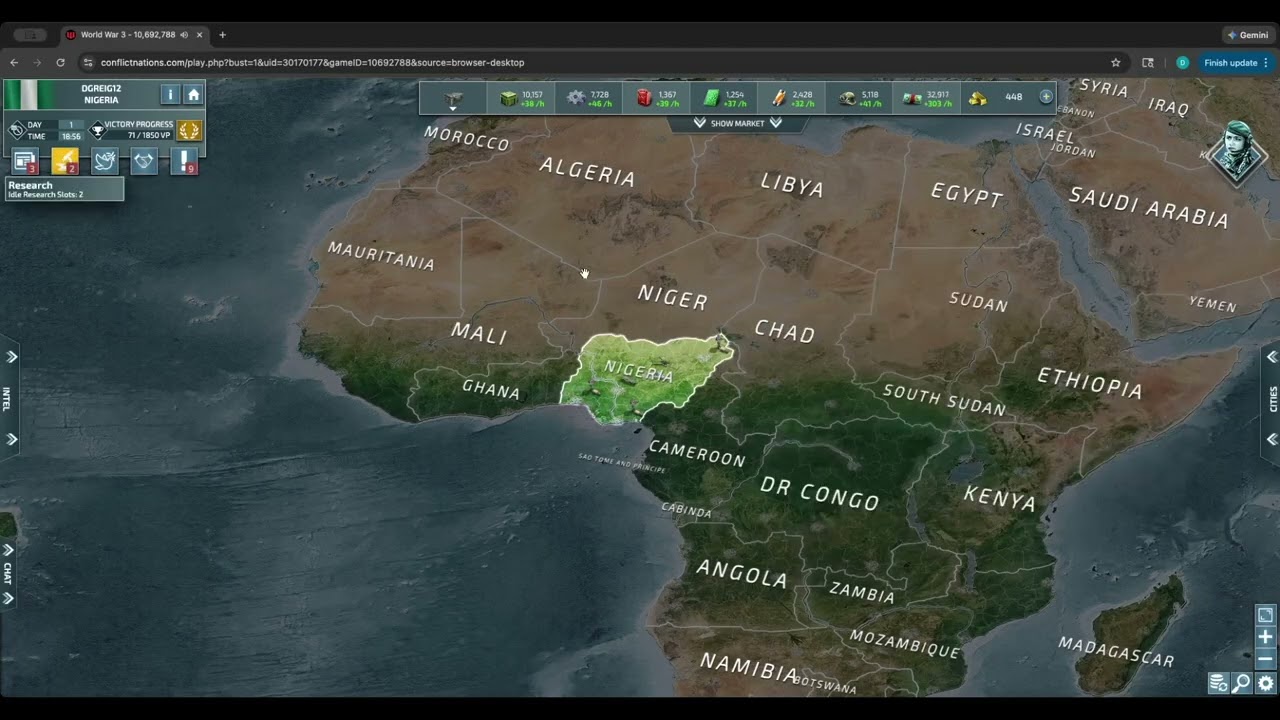The width and height of the screenshot is (1280, 720).
Task: Open the alerts exclamation icon with badge 9
Action: tap(184, 161)
